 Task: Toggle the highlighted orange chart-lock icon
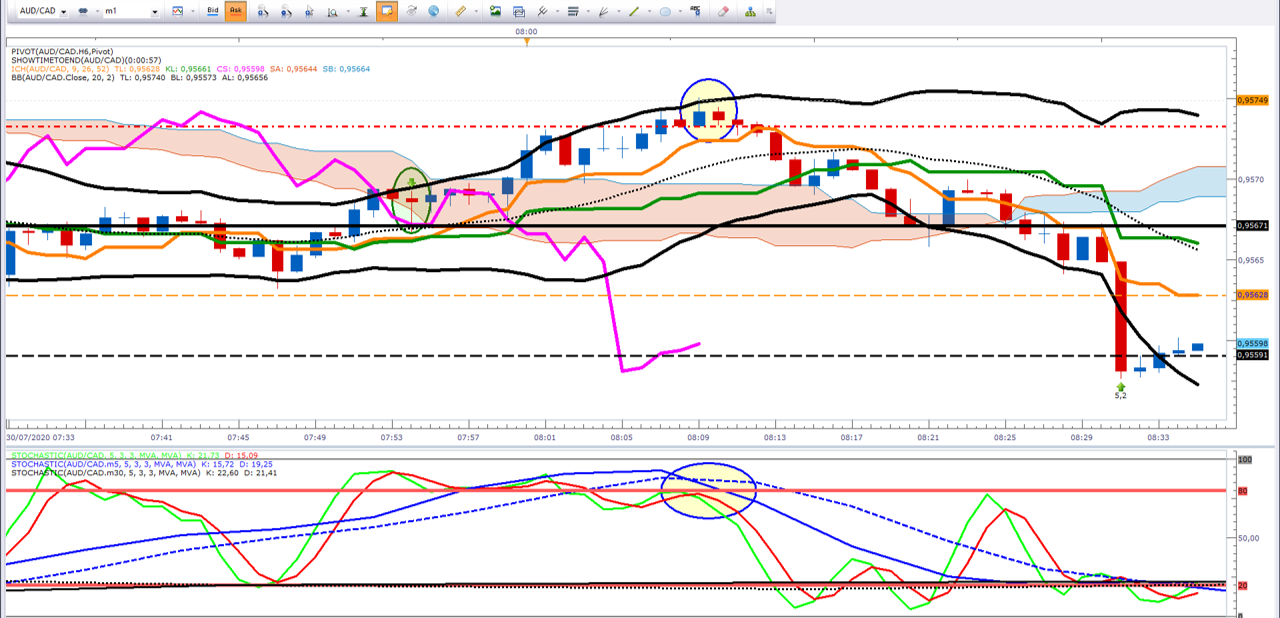click(x=387, y=11)
